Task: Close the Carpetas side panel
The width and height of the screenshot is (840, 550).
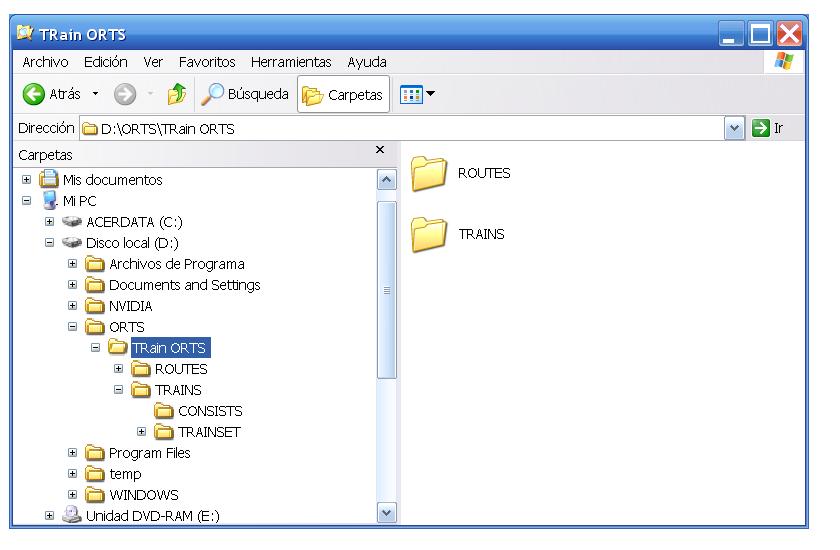Action: click(x=379, y=150)
